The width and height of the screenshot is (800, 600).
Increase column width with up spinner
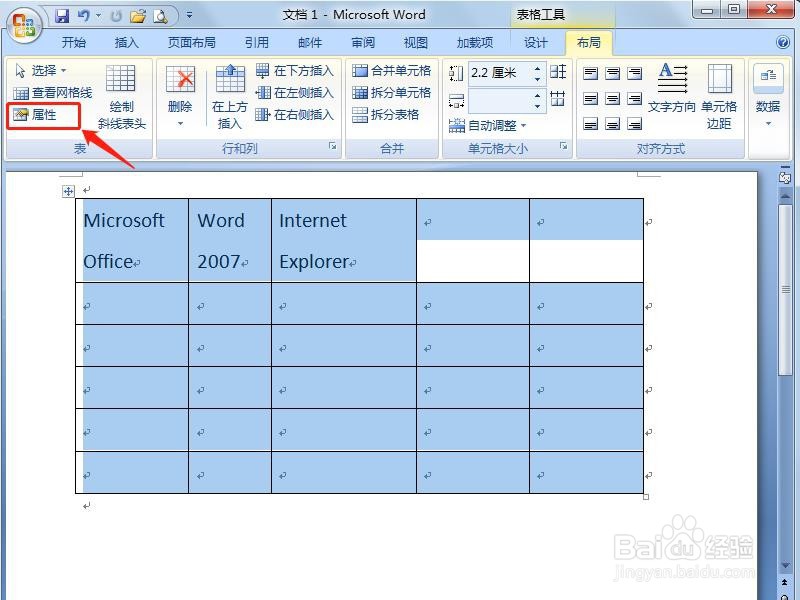537,95
